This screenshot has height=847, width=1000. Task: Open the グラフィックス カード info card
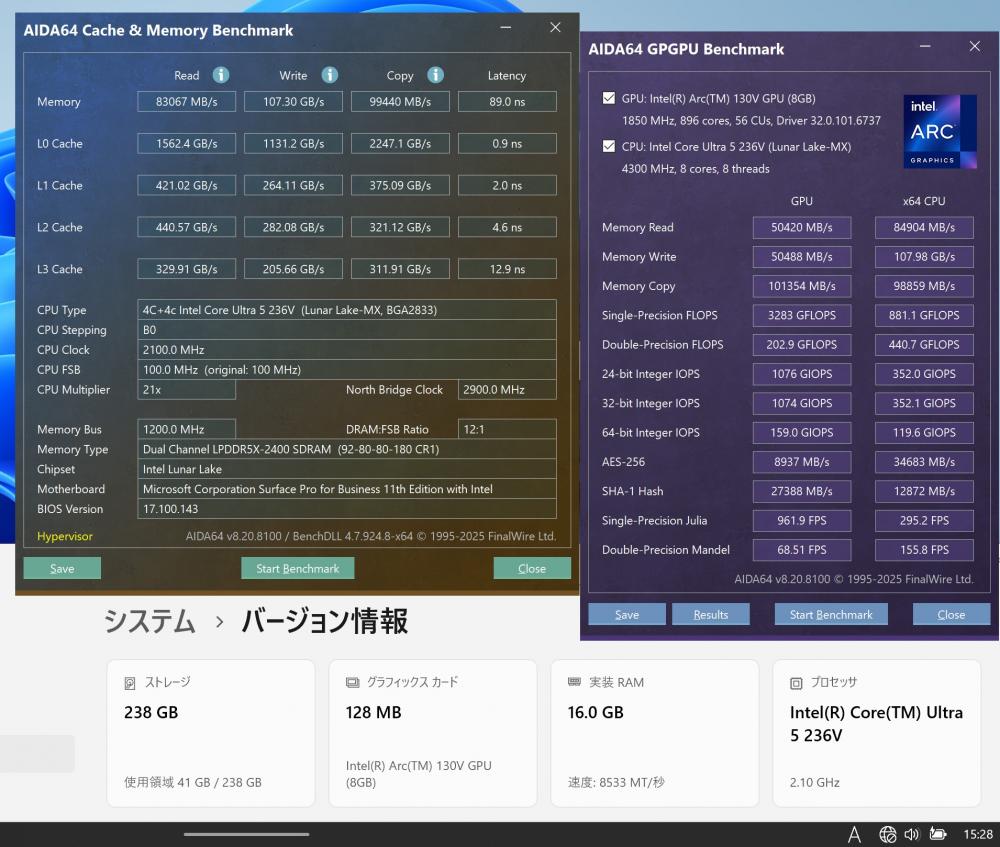click(432, 732)
